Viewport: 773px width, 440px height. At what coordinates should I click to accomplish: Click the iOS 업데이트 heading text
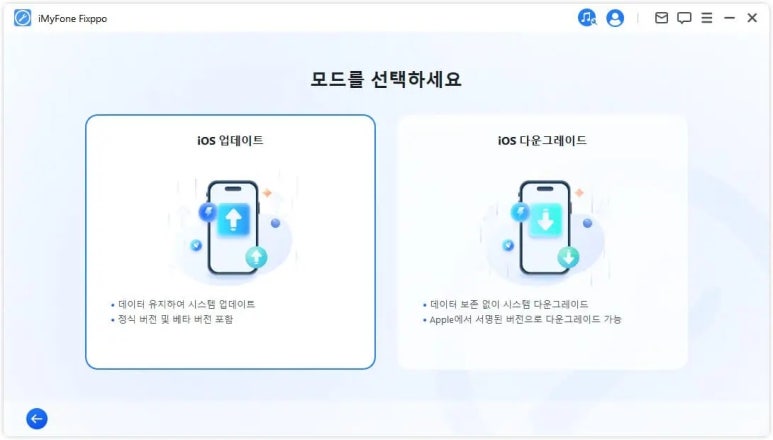click(230, 140)
